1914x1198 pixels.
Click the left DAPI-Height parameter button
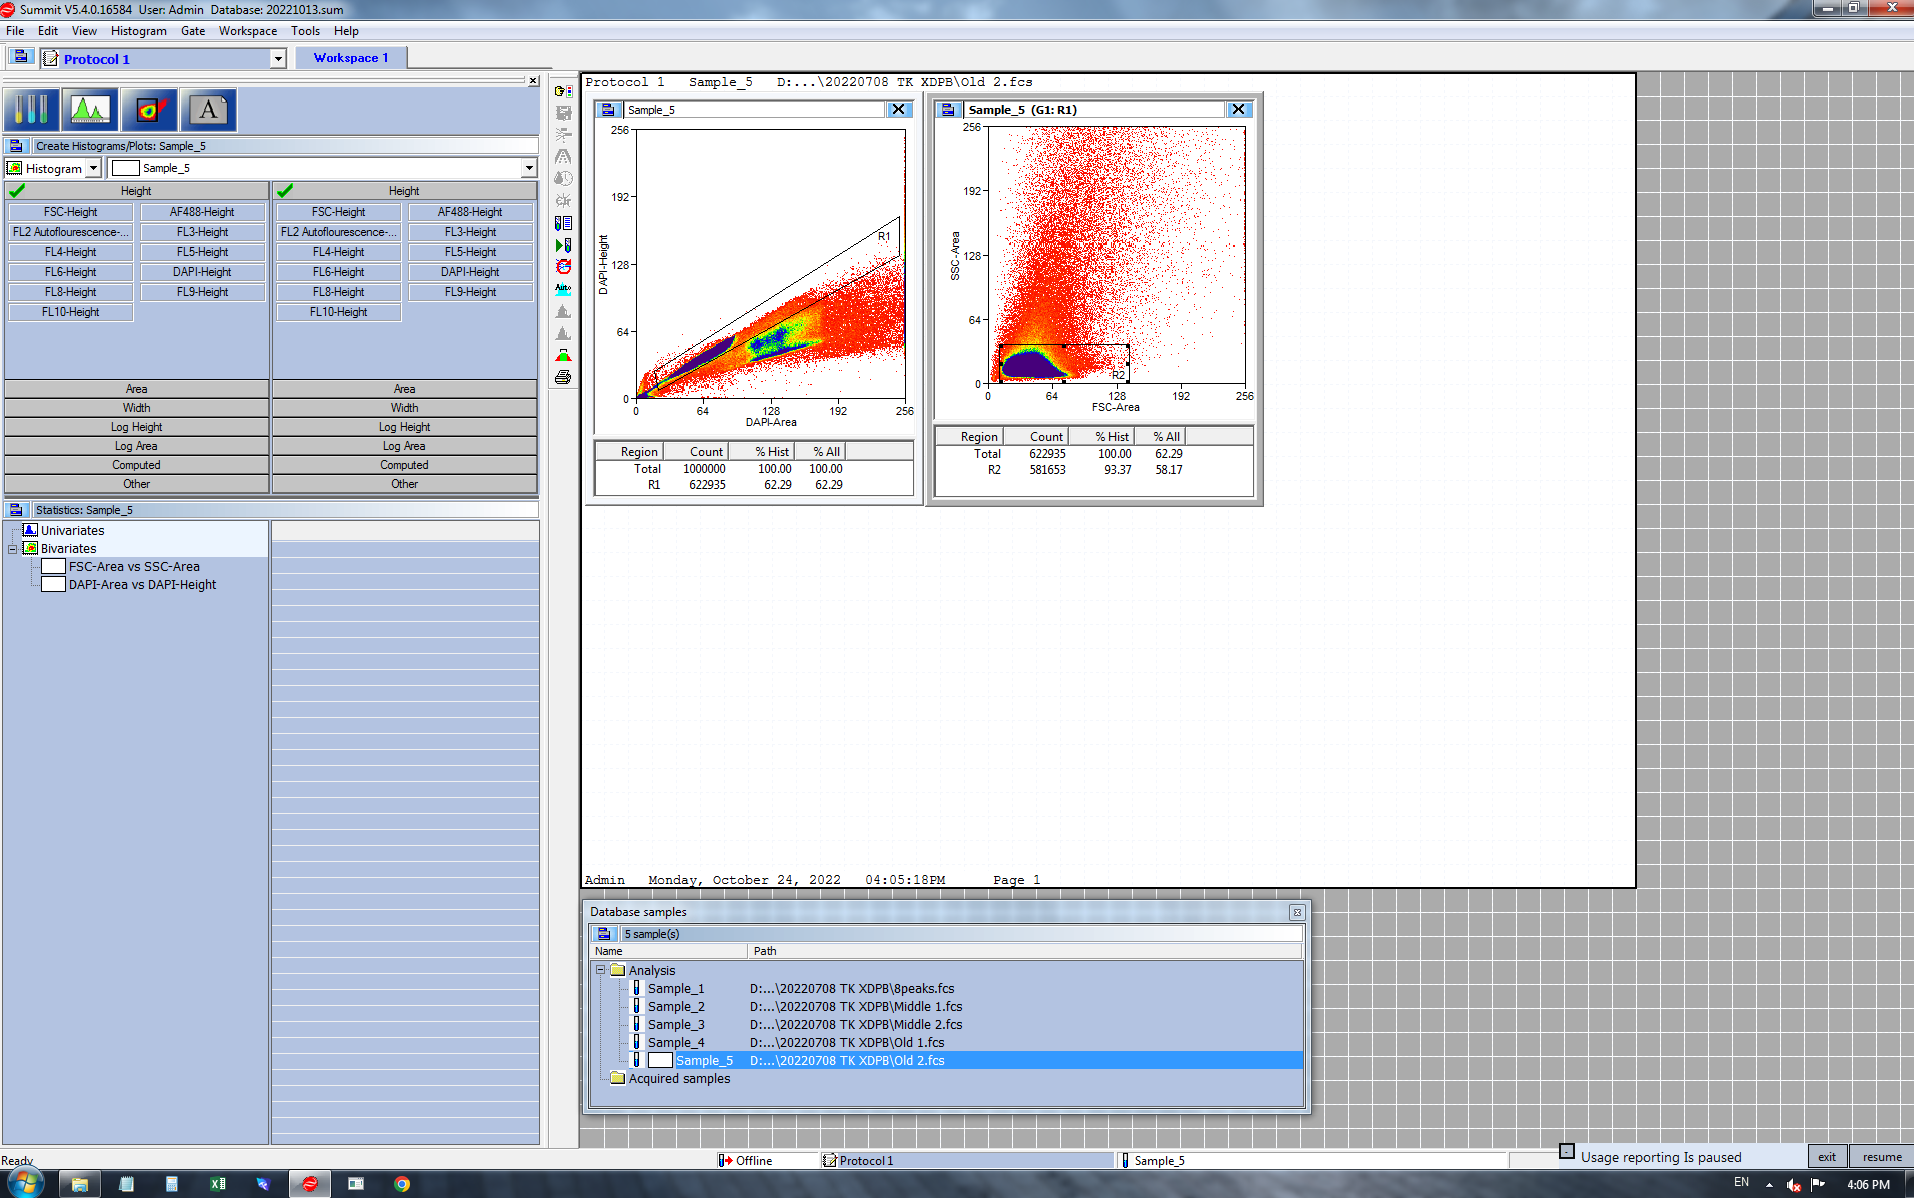click(x=202, y=272)
